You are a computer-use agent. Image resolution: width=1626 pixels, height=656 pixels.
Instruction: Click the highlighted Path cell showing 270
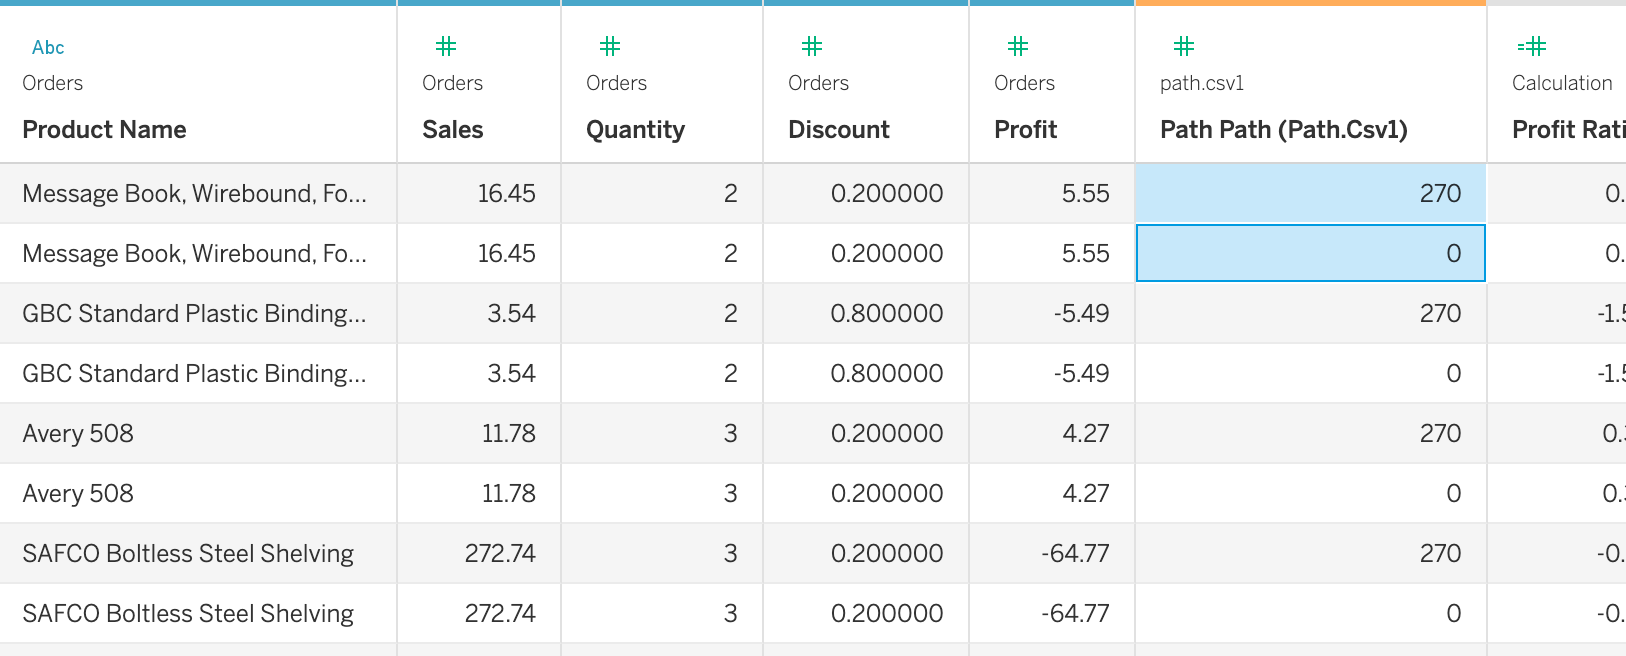(x=1310, y=194)
